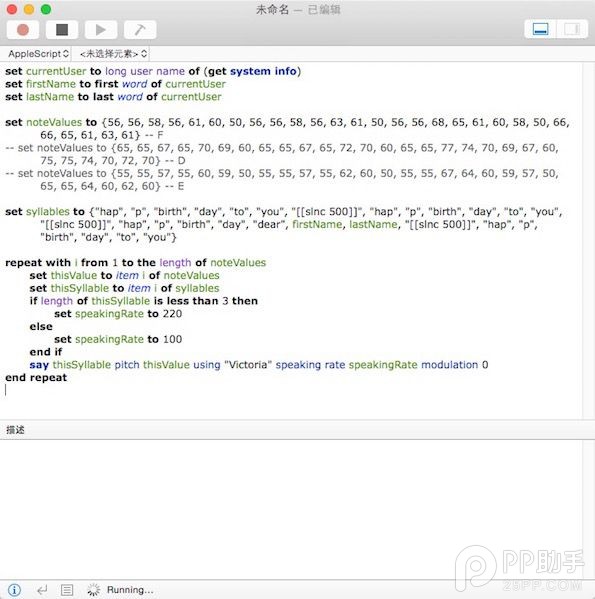Click the Record button in toolbar
Image resolution: width=595 pixels, height=599 pixels.
pos(23,30)
